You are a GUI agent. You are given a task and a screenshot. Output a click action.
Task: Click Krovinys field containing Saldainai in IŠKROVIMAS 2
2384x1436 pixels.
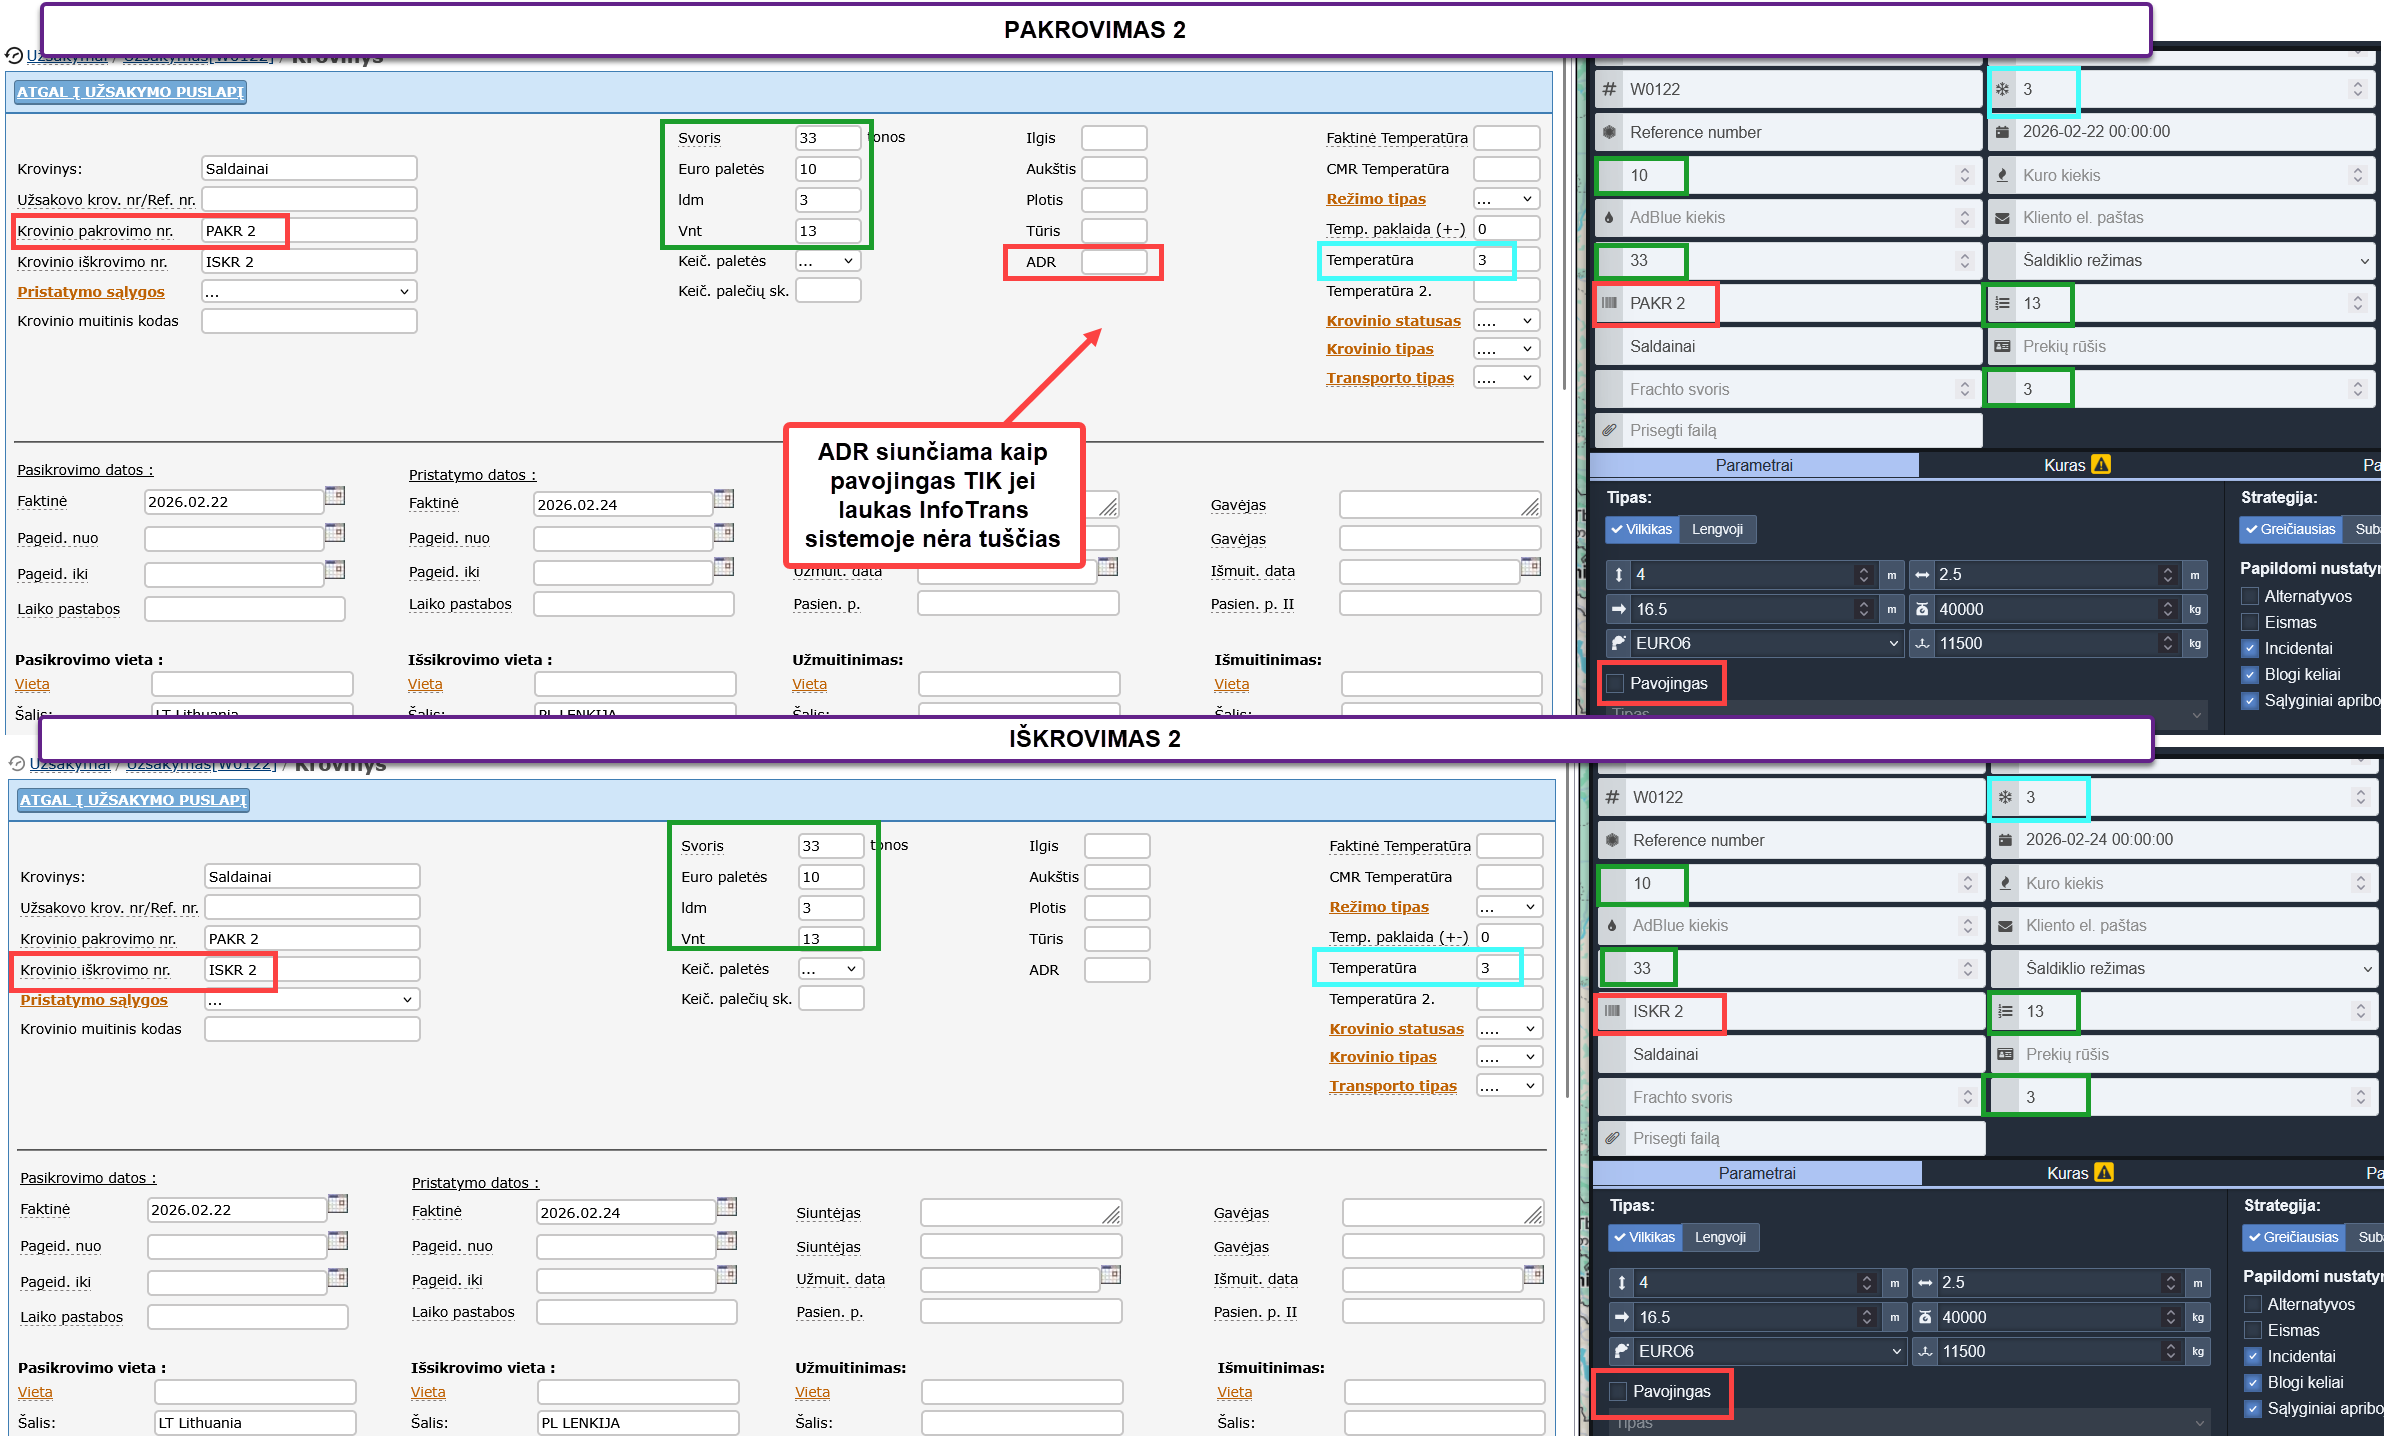coord(312,877)
